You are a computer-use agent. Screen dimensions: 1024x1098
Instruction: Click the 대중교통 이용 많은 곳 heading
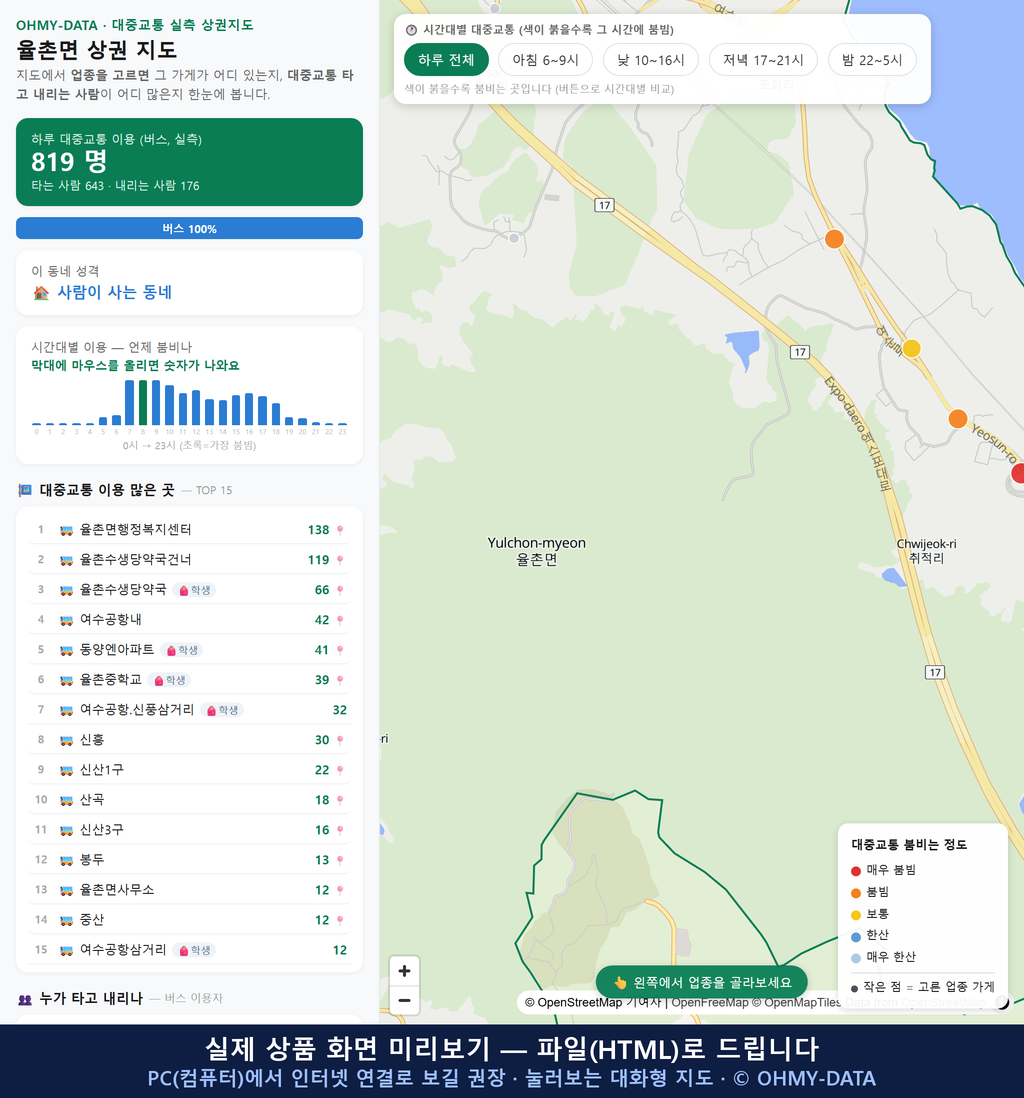pyautogui.click(x=106, y=490)
